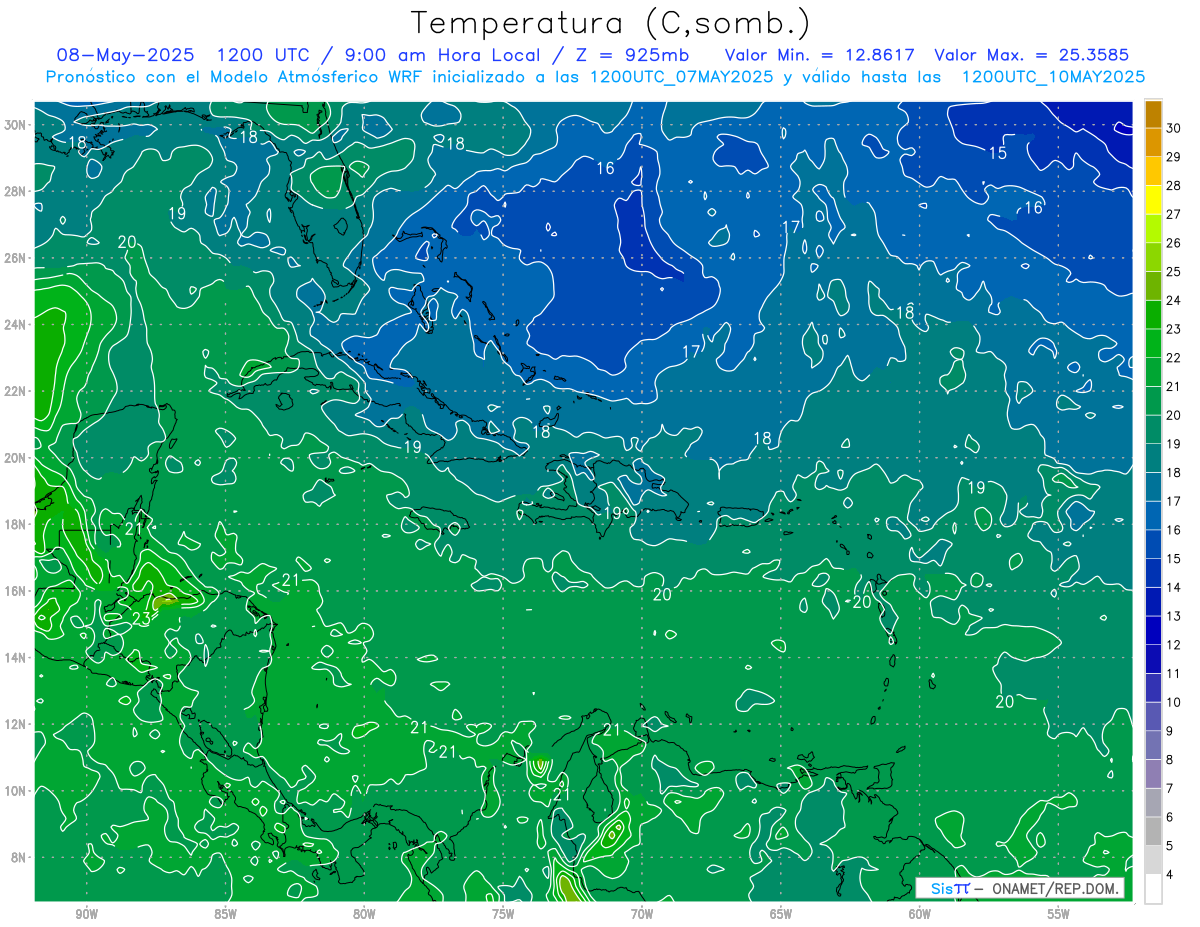Click the 'Temperatura (C,somb.)' chart title
The image size is (1200, 927).
[x=611, y=23]
